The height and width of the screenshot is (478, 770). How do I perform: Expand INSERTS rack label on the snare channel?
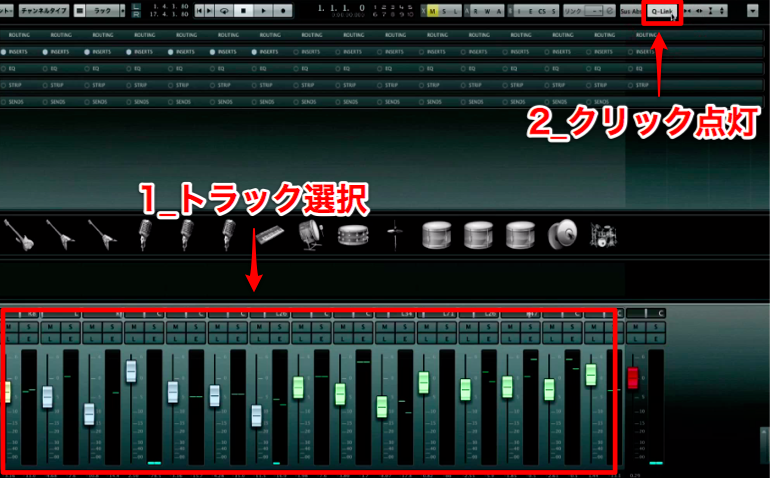[x=353, y=52]
